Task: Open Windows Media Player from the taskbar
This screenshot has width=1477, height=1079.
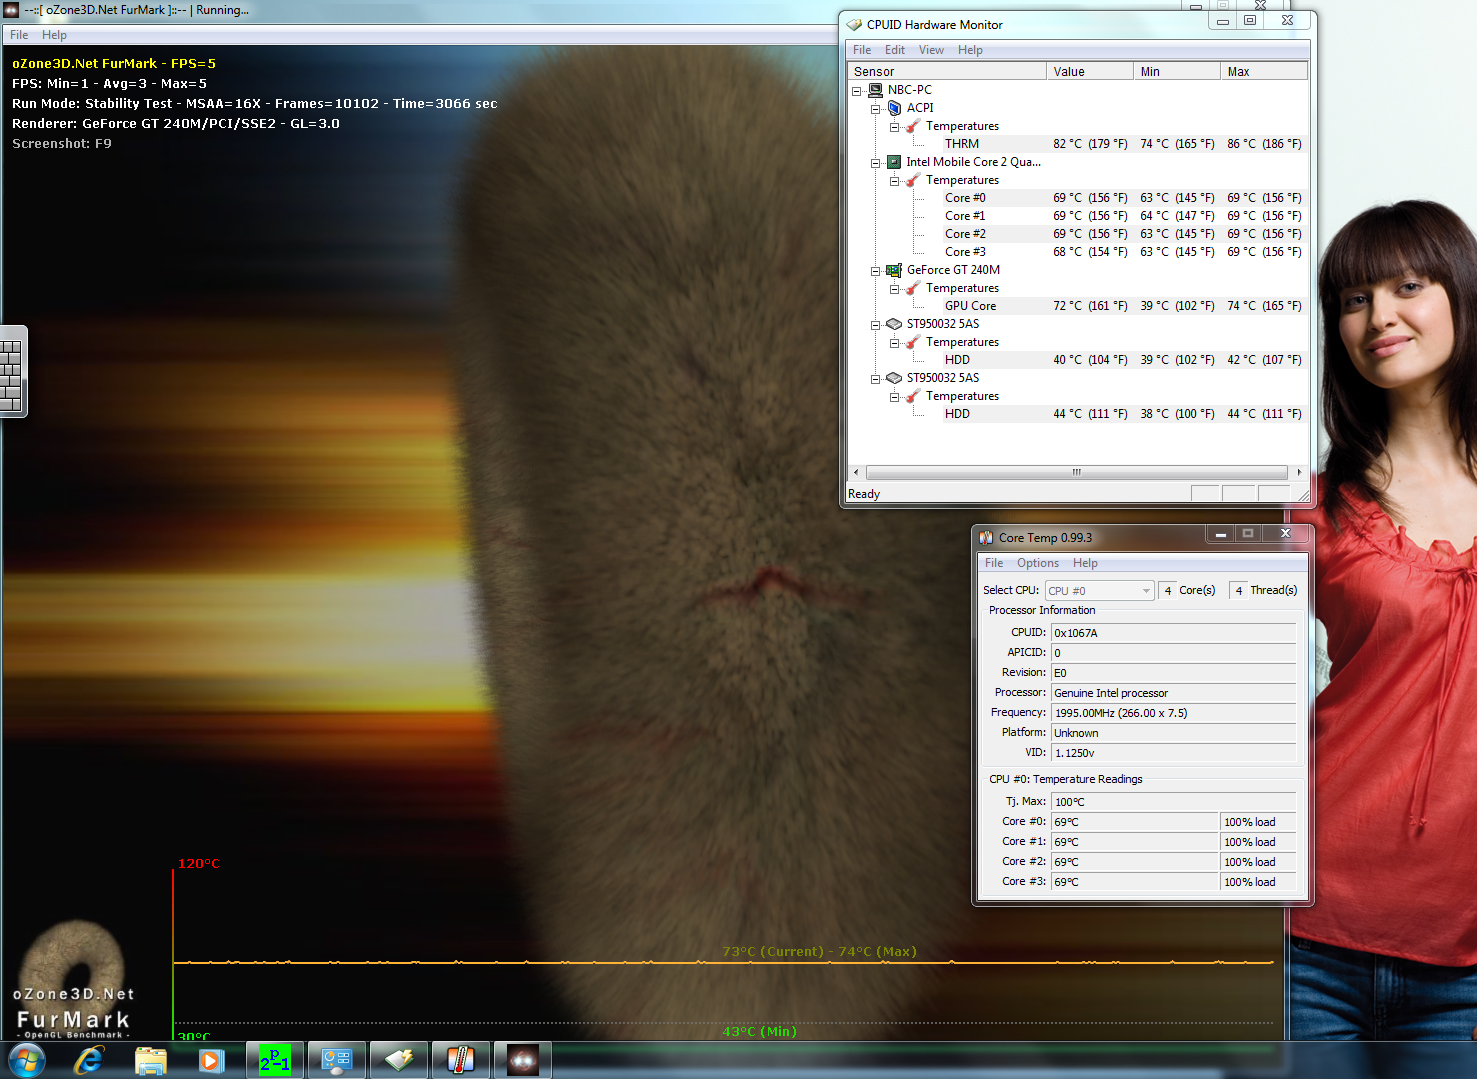Action: click(211, 1060)
